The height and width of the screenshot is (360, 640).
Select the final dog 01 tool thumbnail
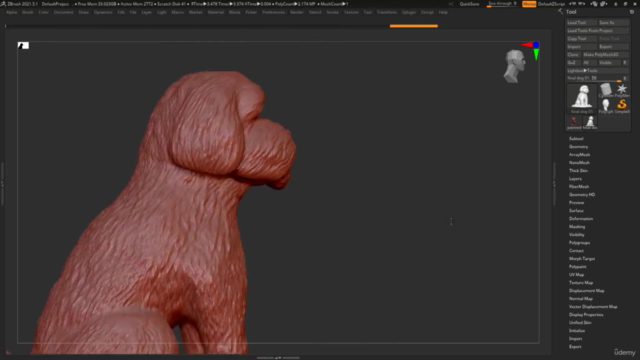582,99
